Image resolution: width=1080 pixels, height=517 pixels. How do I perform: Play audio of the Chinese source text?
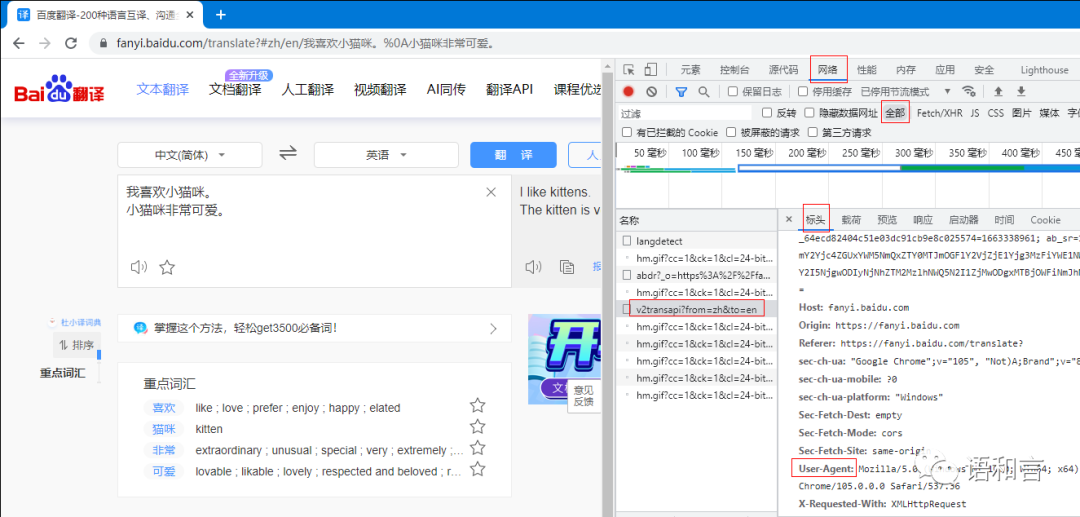click(139, 266)
